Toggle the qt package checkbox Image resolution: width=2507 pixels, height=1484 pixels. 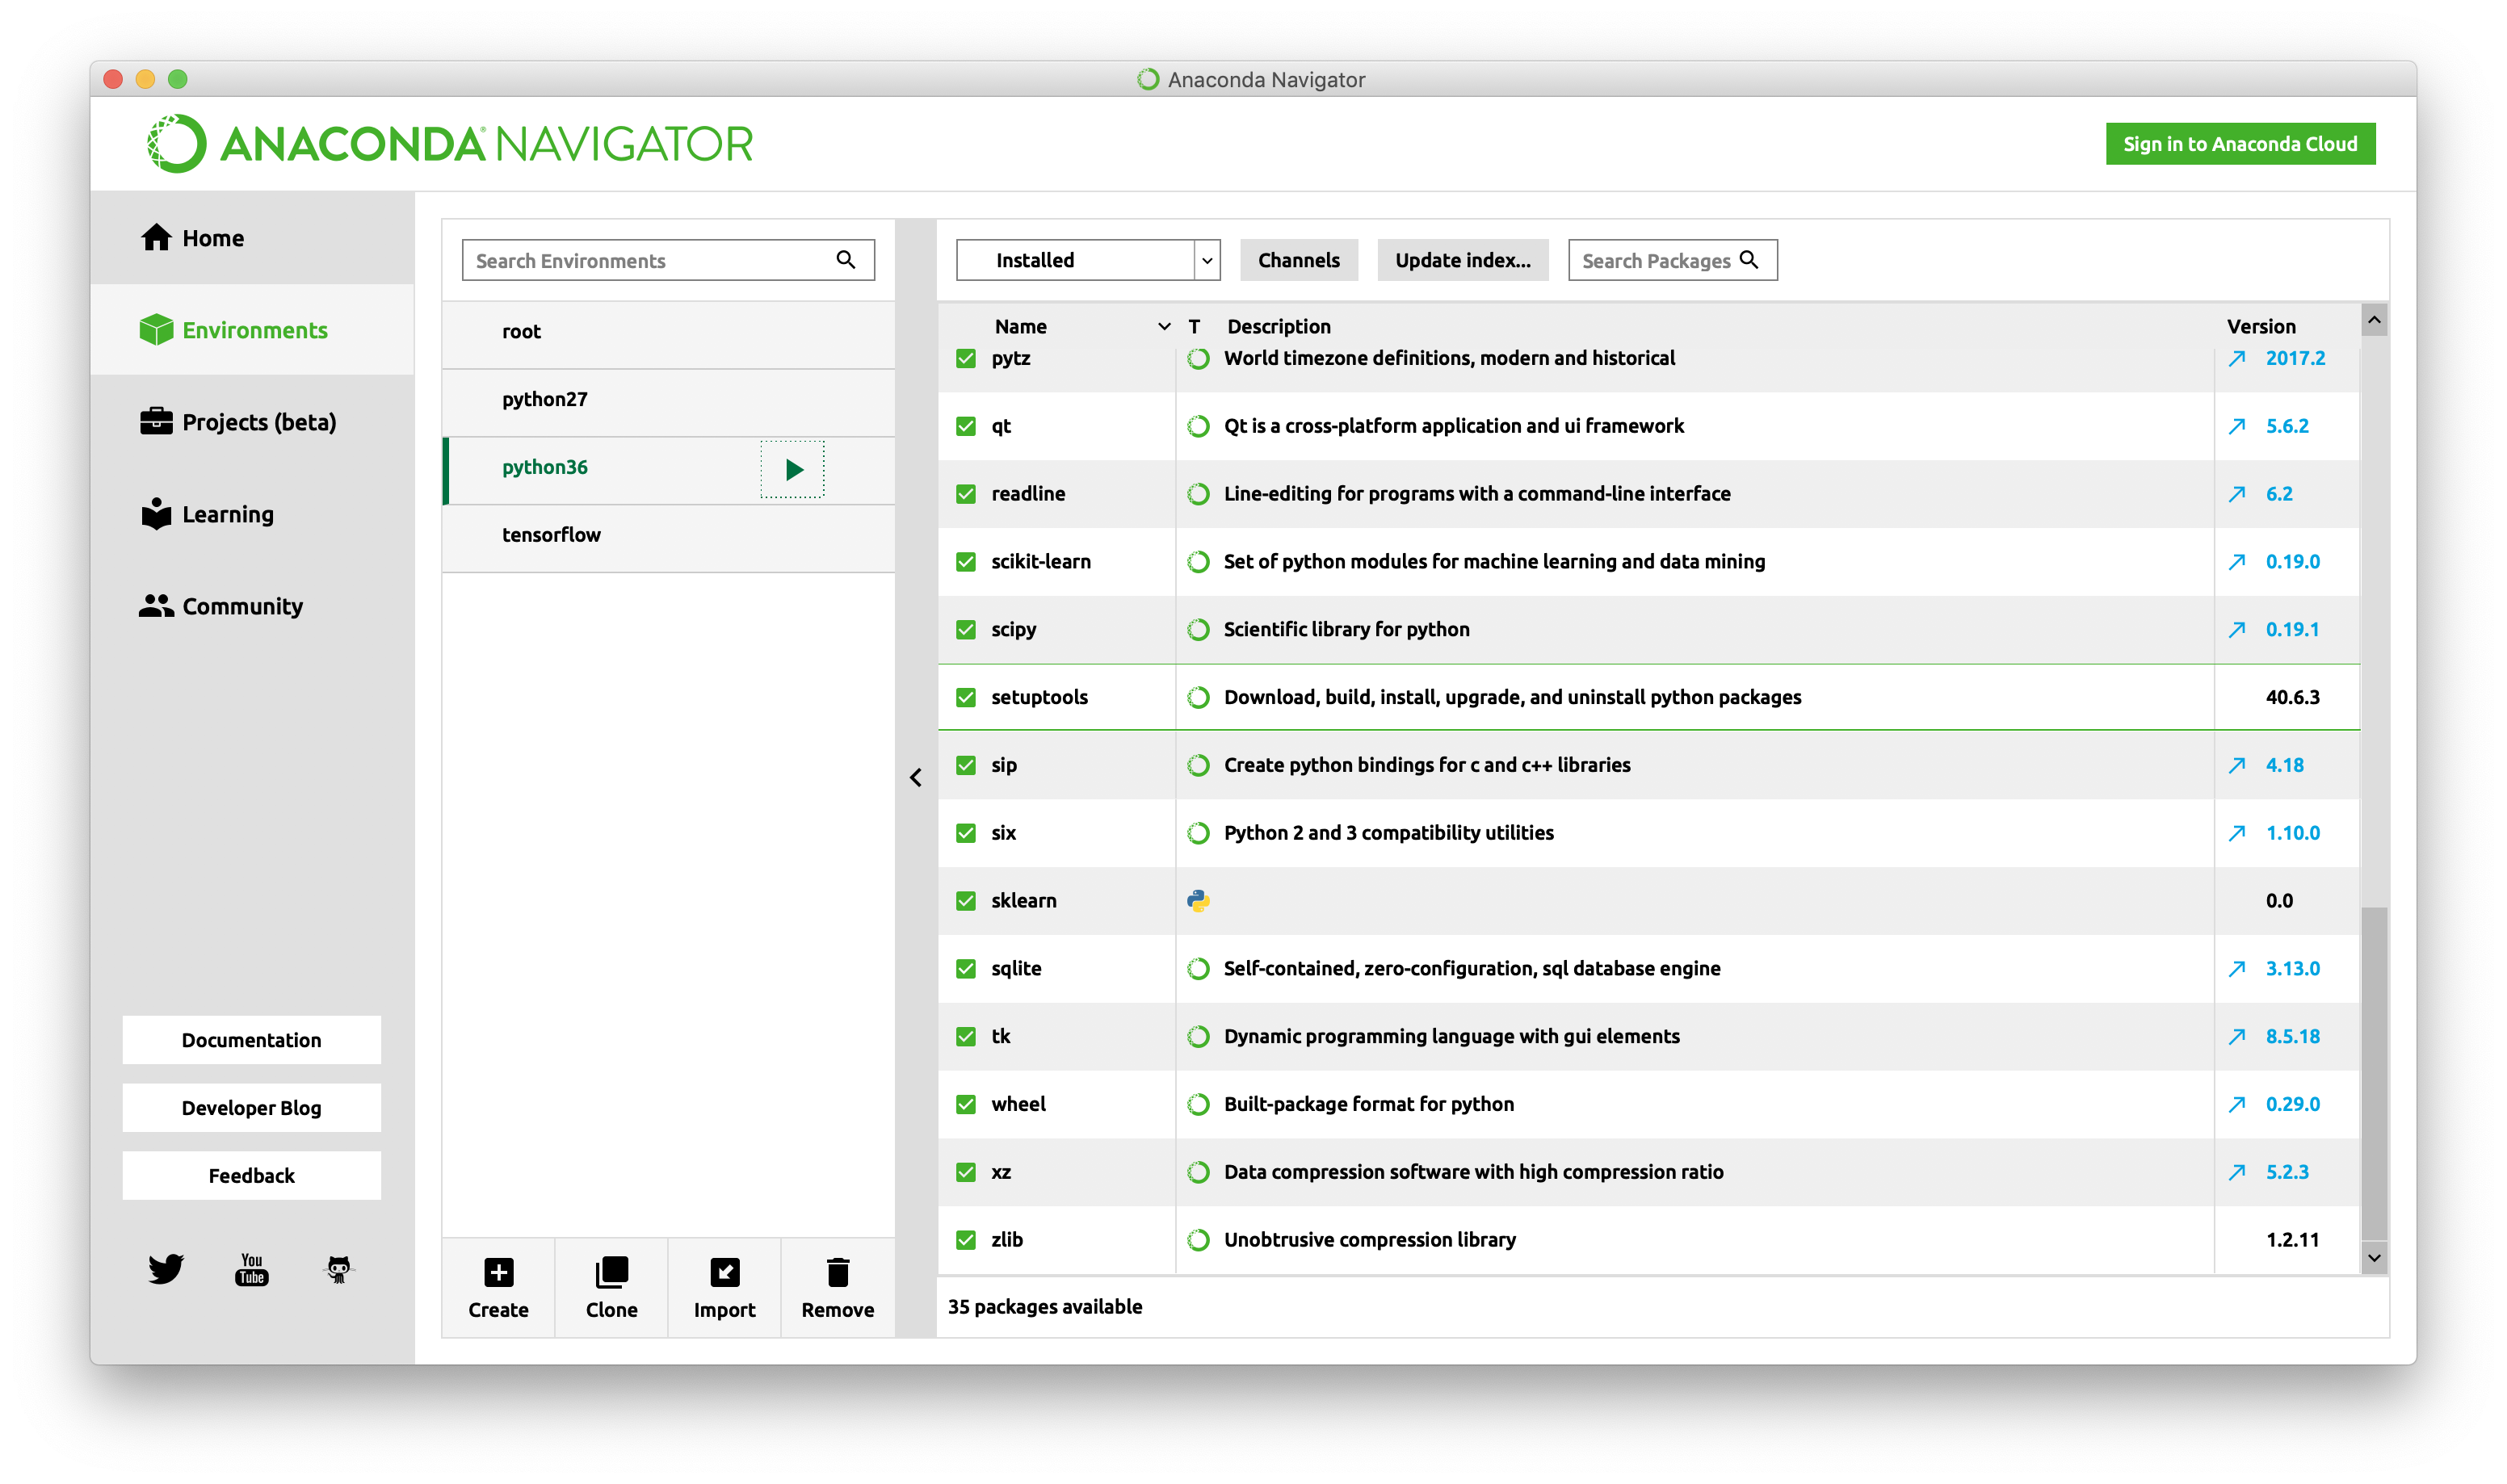click(x=965, y=426)
